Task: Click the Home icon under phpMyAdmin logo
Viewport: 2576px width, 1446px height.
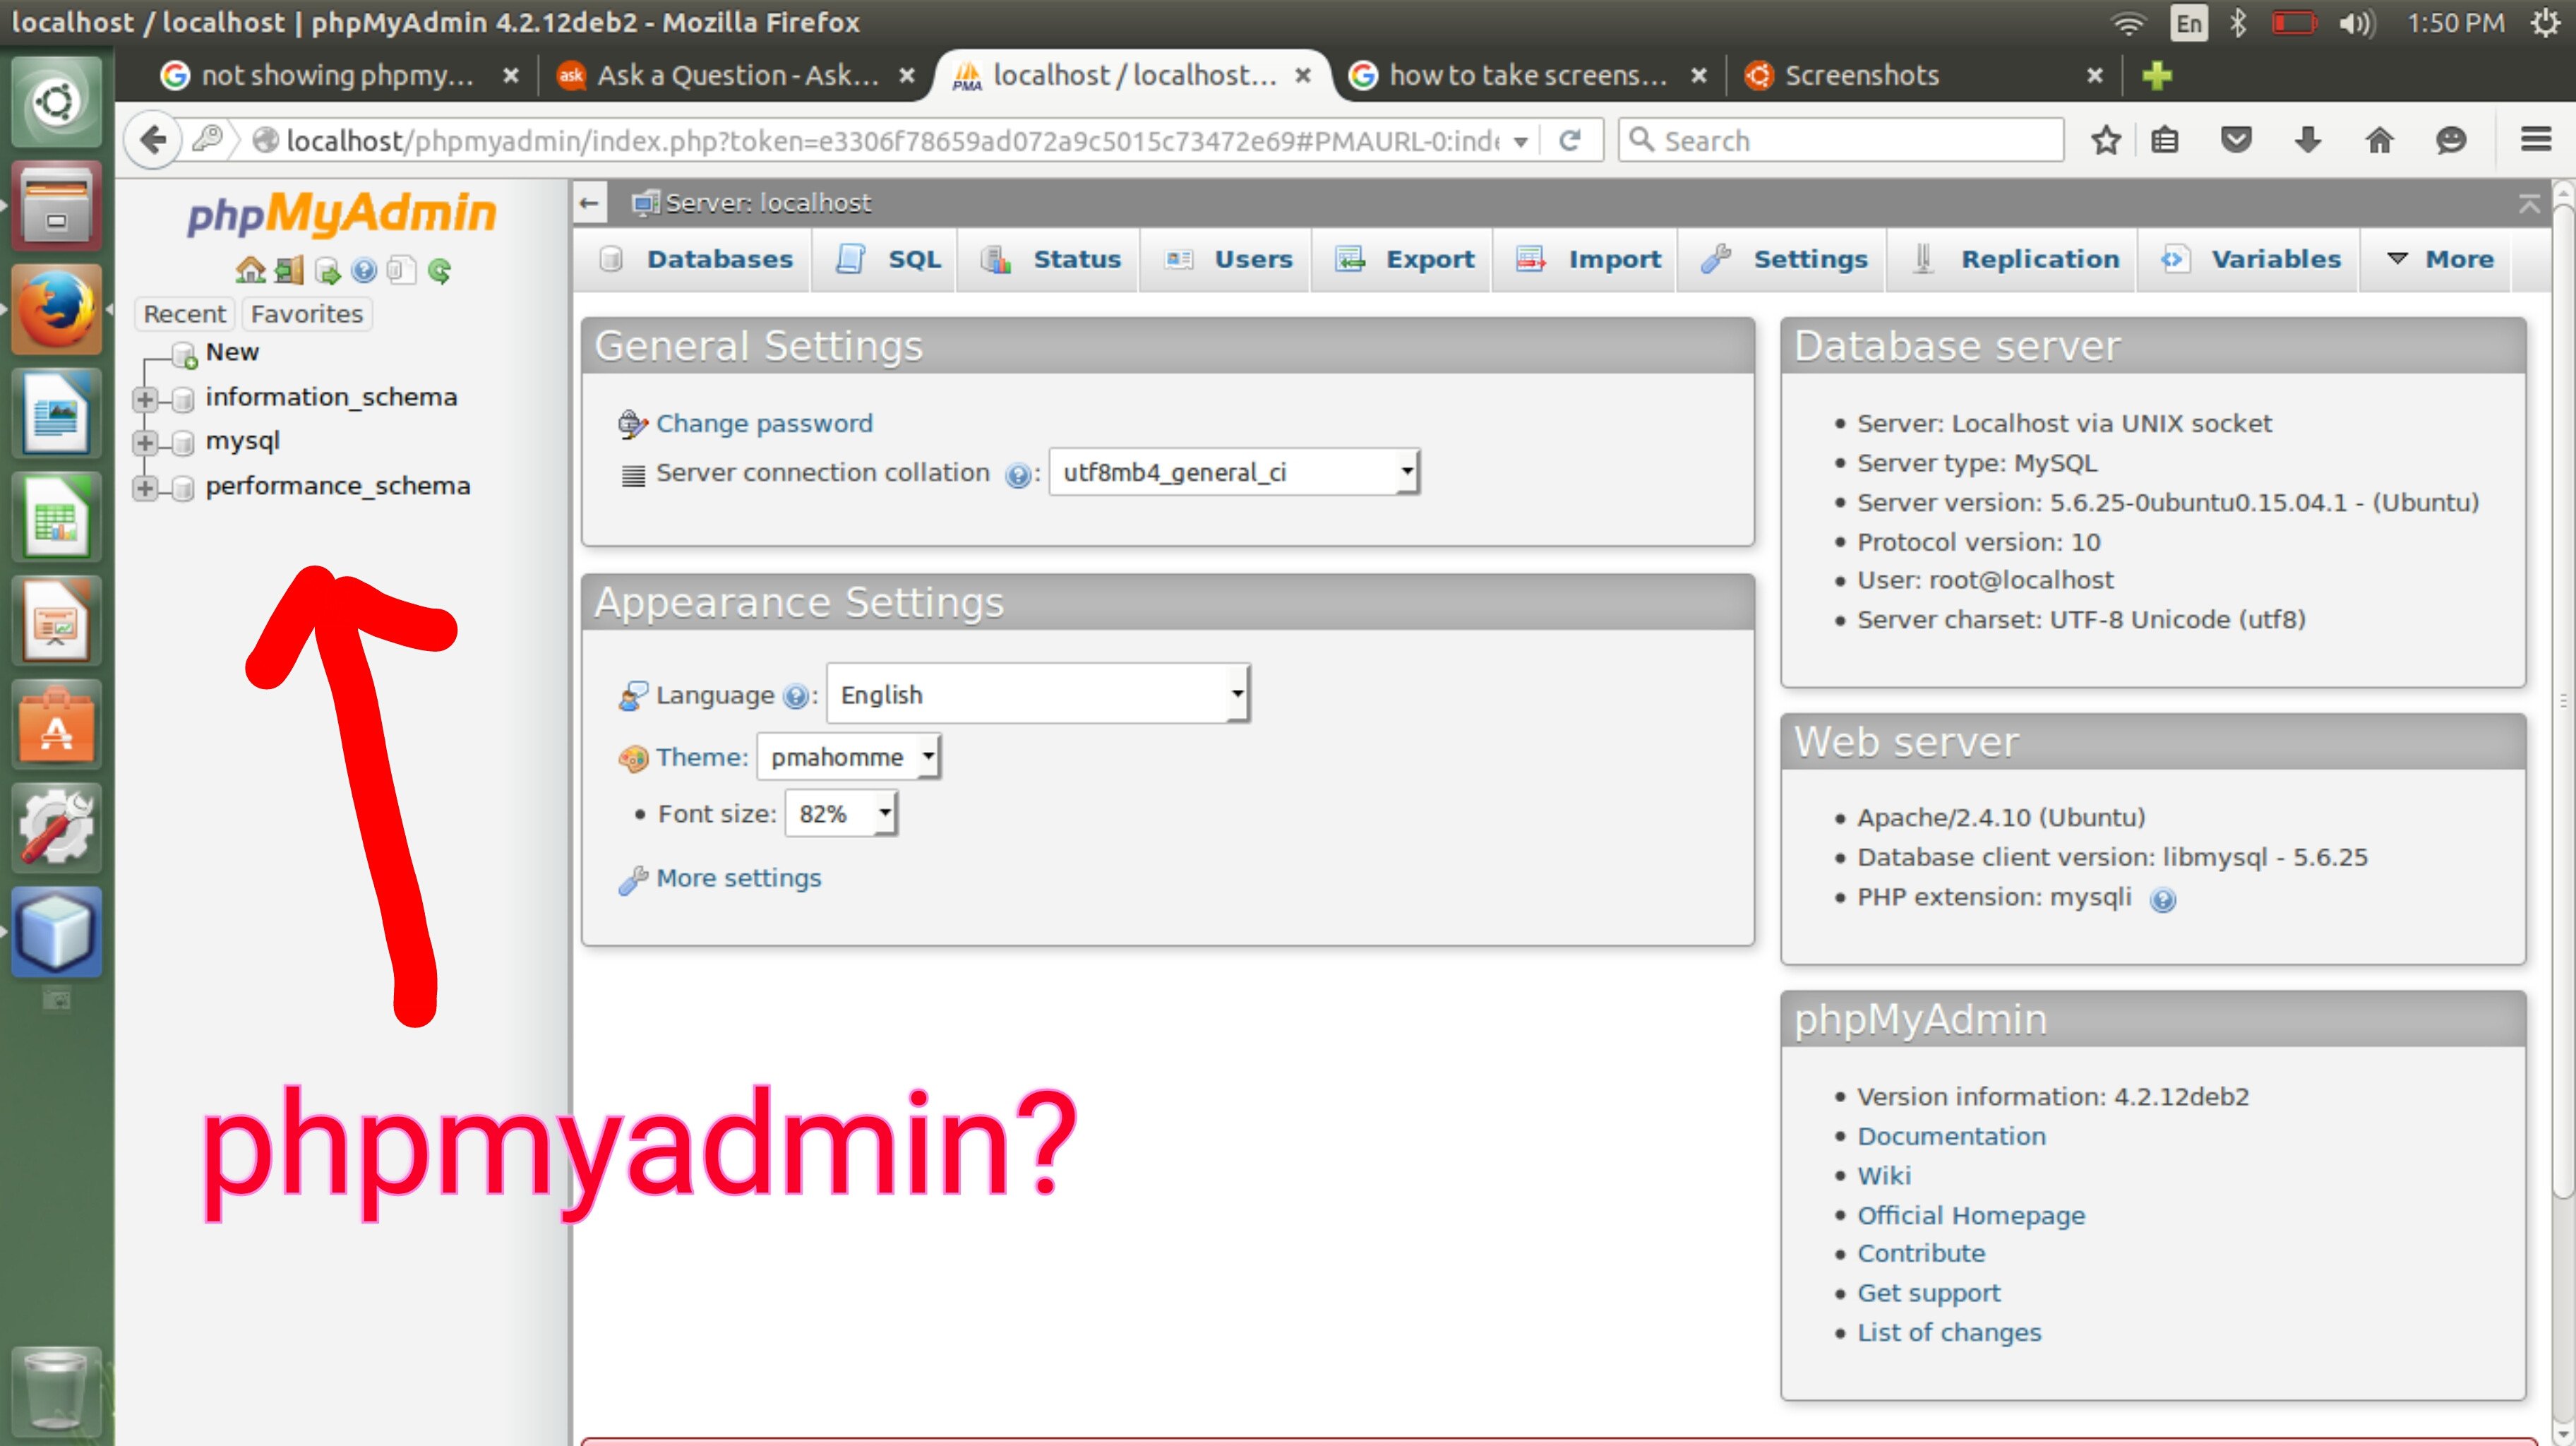Action: tap(250, 270)
